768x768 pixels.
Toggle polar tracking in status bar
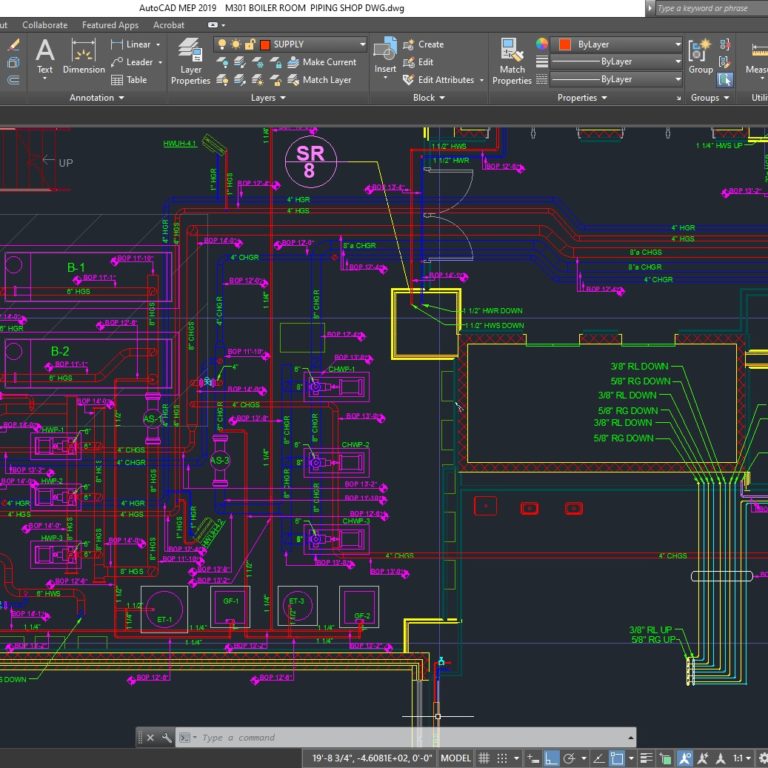(x=570, y=758)
